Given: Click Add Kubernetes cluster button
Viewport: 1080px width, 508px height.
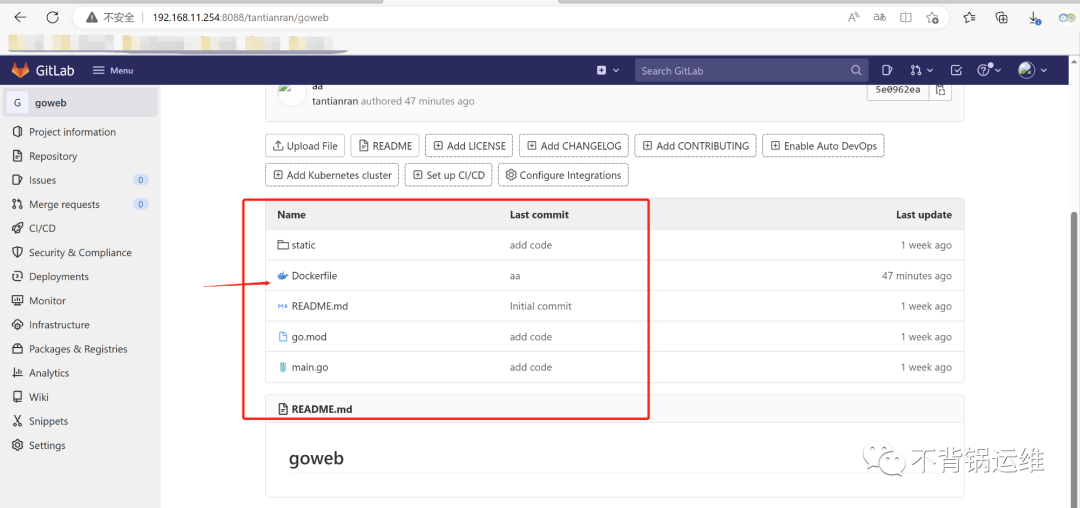Looking at the screenshot, I should click(332, 175).
